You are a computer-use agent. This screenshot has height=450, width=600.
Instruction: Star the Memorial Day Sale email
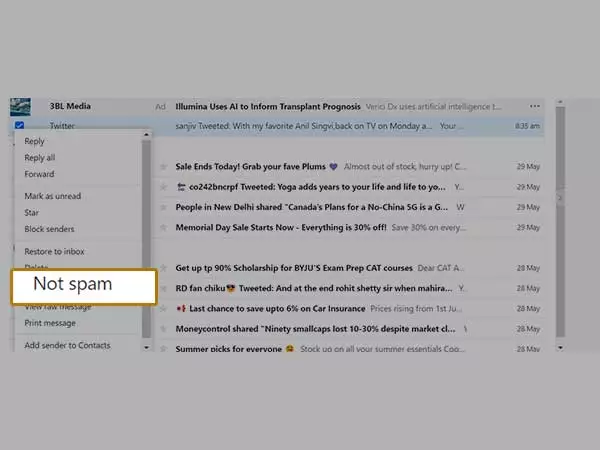point(163,227)
